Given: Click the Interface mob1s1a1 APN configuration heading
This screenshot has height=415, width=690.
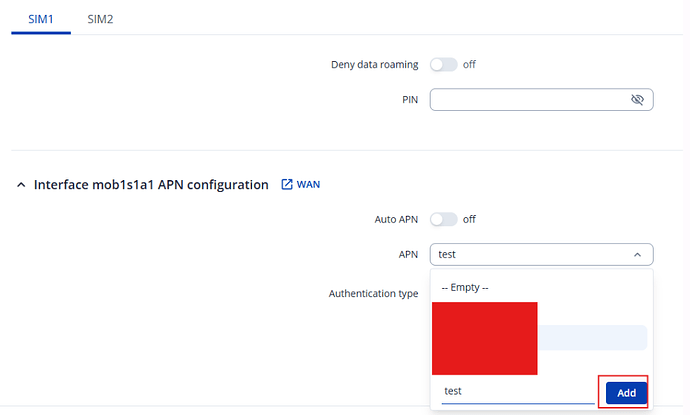Looking at the screenshot, I should tap(151, 185).
